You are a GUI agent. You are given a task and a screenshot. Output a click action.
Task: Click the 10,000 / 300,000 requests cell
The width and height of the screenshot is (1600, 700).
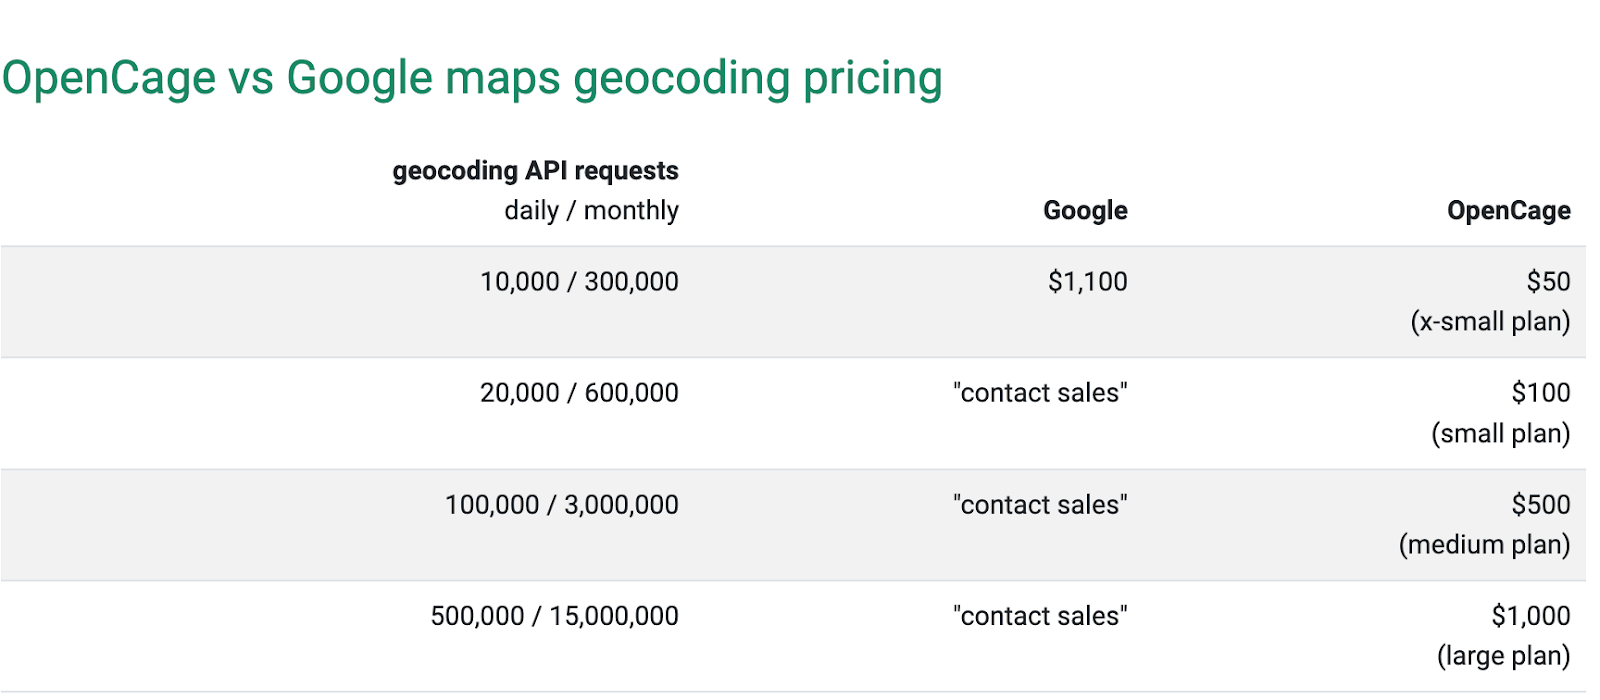[579, 282]
